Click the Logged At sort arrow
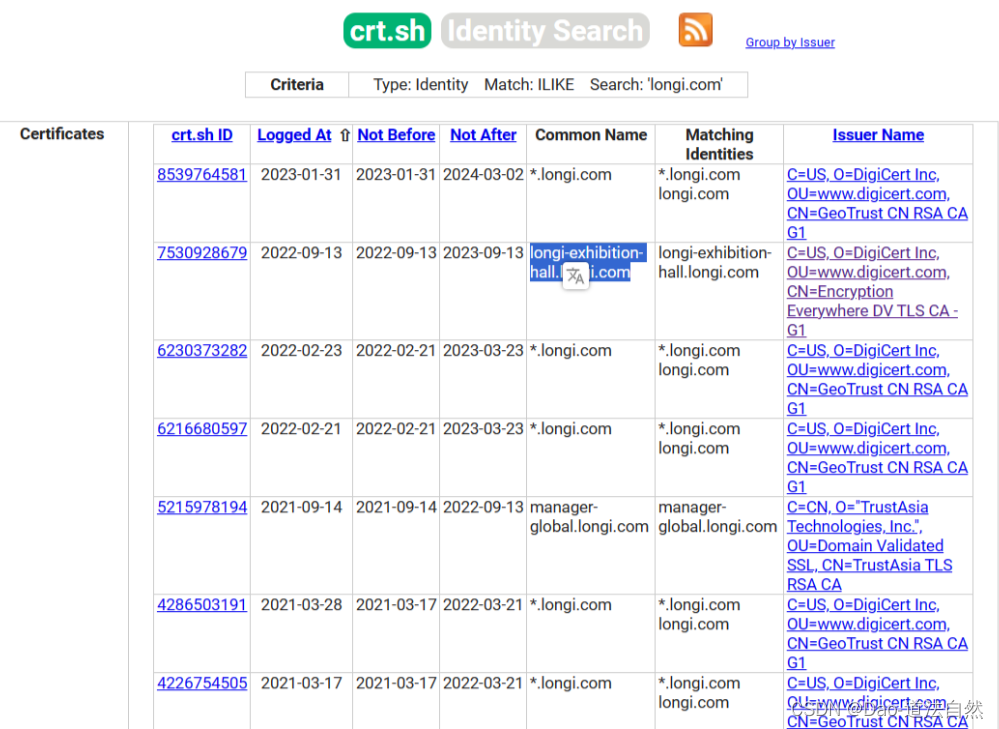 click(x=345, y=135)
